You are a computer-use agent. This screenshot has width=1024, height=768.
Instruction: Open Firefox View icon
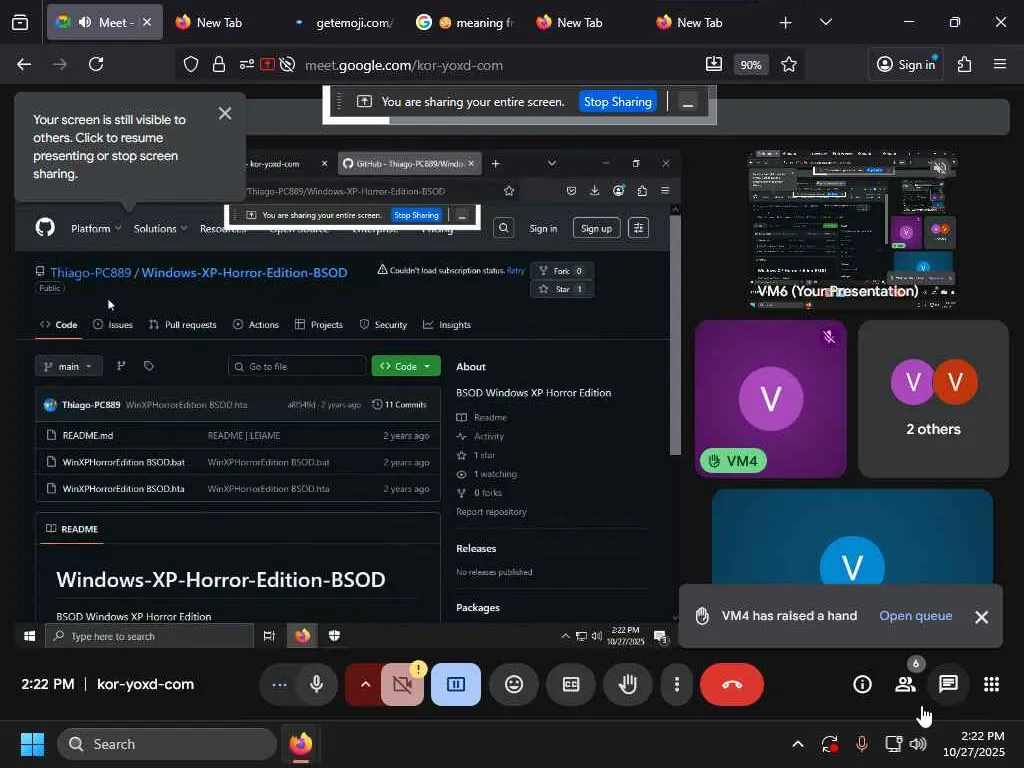coord(20,23)
